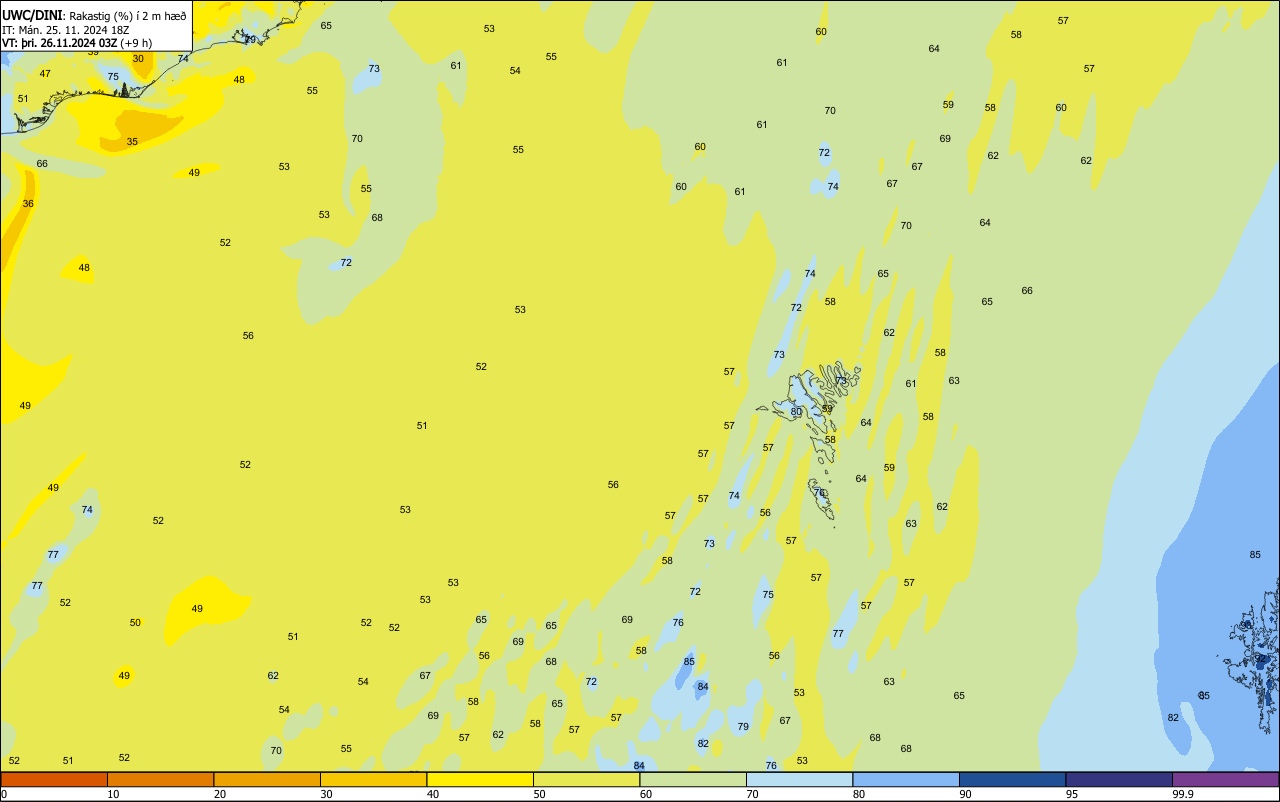Click the bright yellow 40–50 legend segment
The image size is (1280, 802).
pyautogui.click(x=480, y=779)
